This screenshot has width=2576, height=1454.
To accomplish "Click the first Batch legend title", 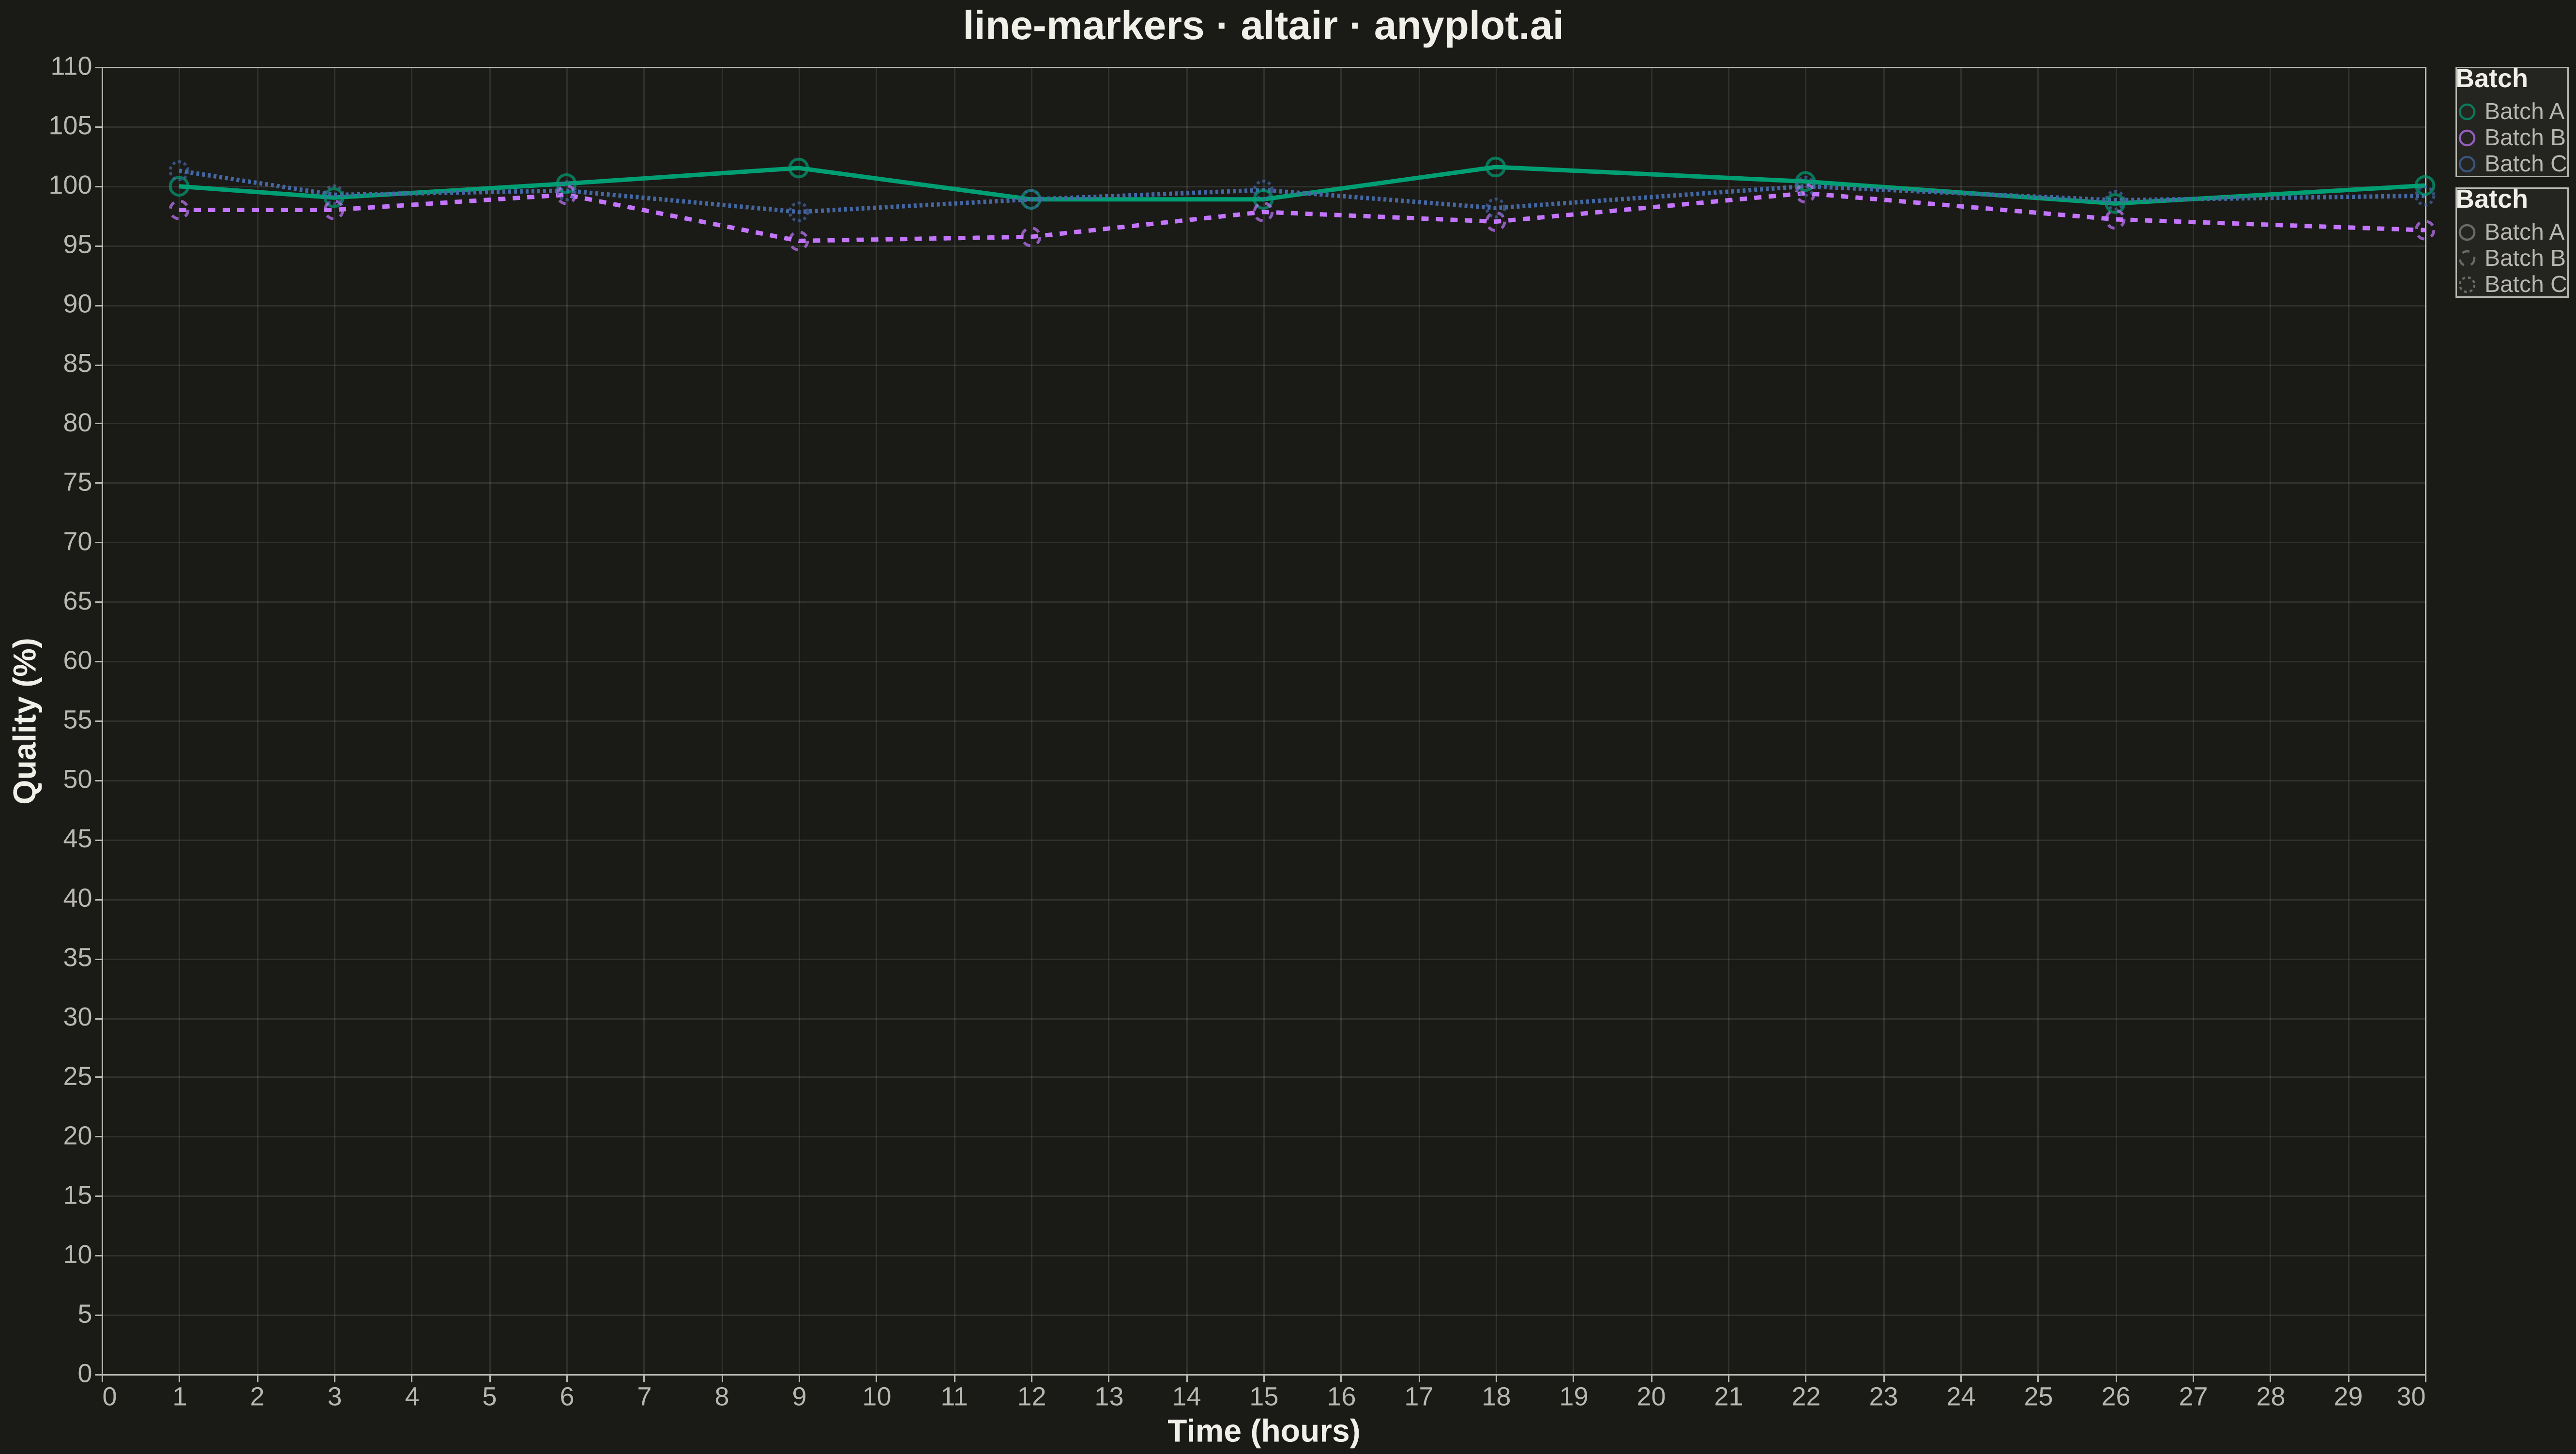I will 2491,79.
